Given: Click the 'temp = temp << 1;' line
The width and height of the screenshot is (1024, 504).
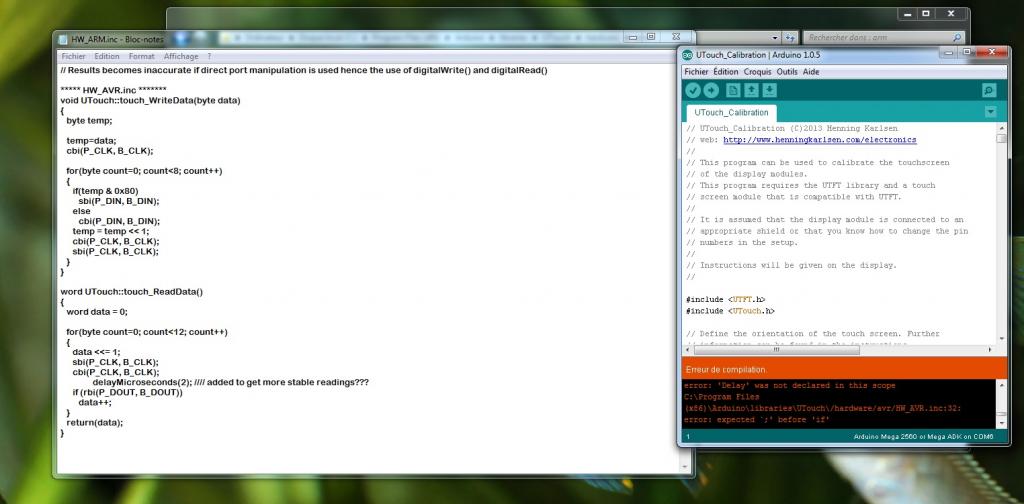Looking at the screenshot, I should [x=111, y=231].
